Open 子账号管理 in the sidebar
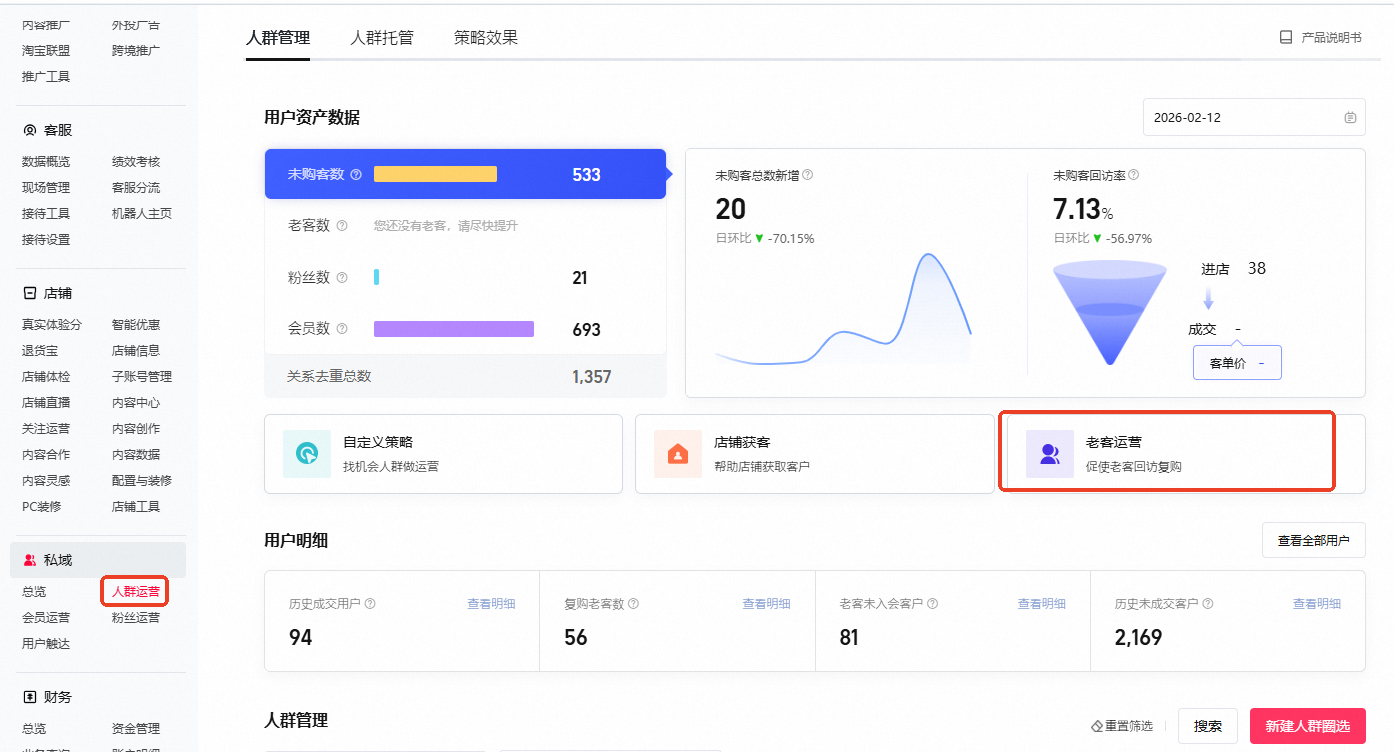The height and width of the screenshot is (752, 1394). (142, 377)
